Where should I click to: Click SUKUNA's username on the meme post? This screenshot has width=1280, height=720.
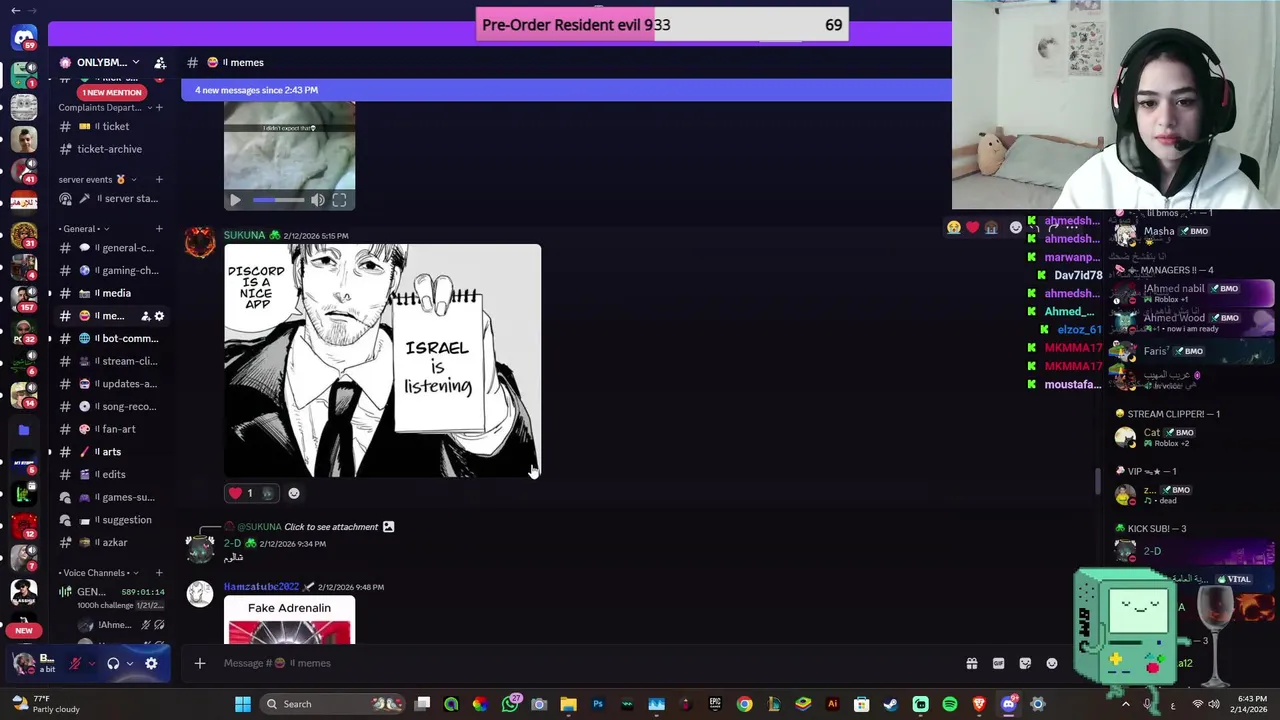(244, 235)
